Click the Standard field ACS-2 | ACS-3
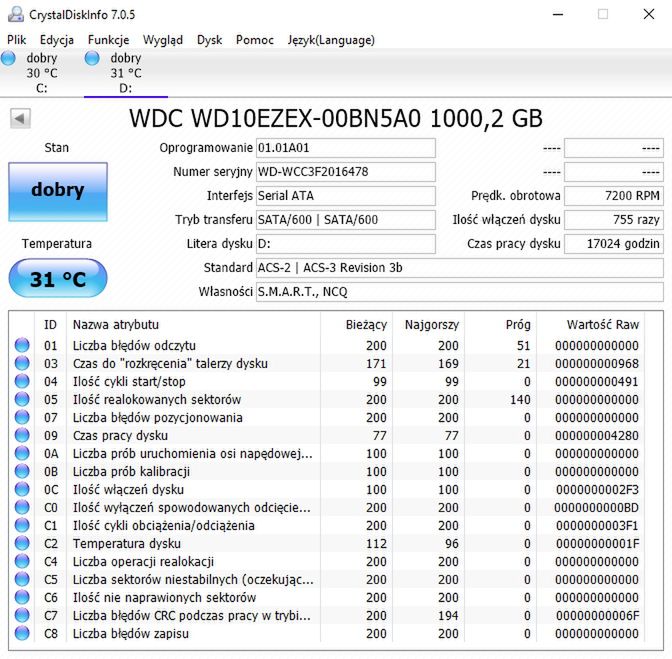672x659 pixels. tap(460, 268)
